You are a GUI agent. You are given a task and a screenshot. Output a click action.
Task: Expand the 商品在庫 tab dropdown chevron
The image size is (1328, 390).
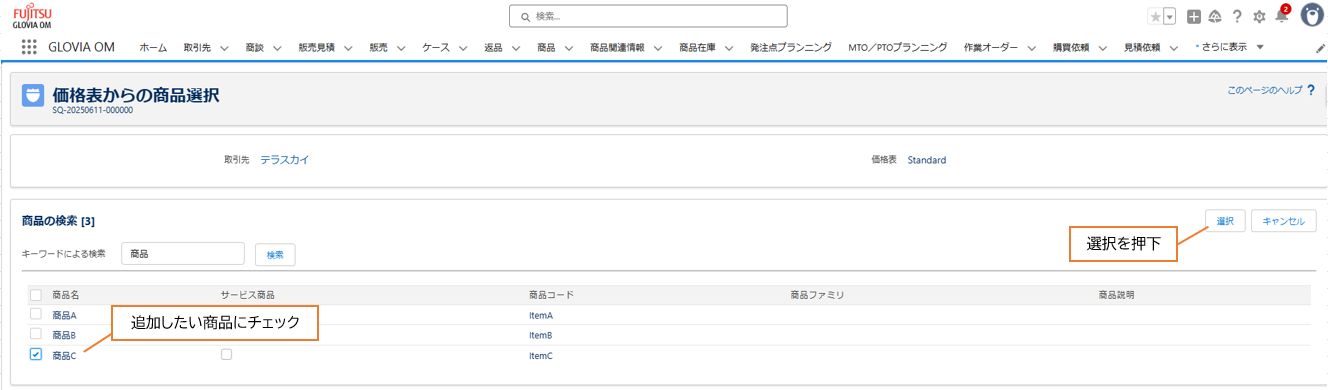(x=728, y=47)
